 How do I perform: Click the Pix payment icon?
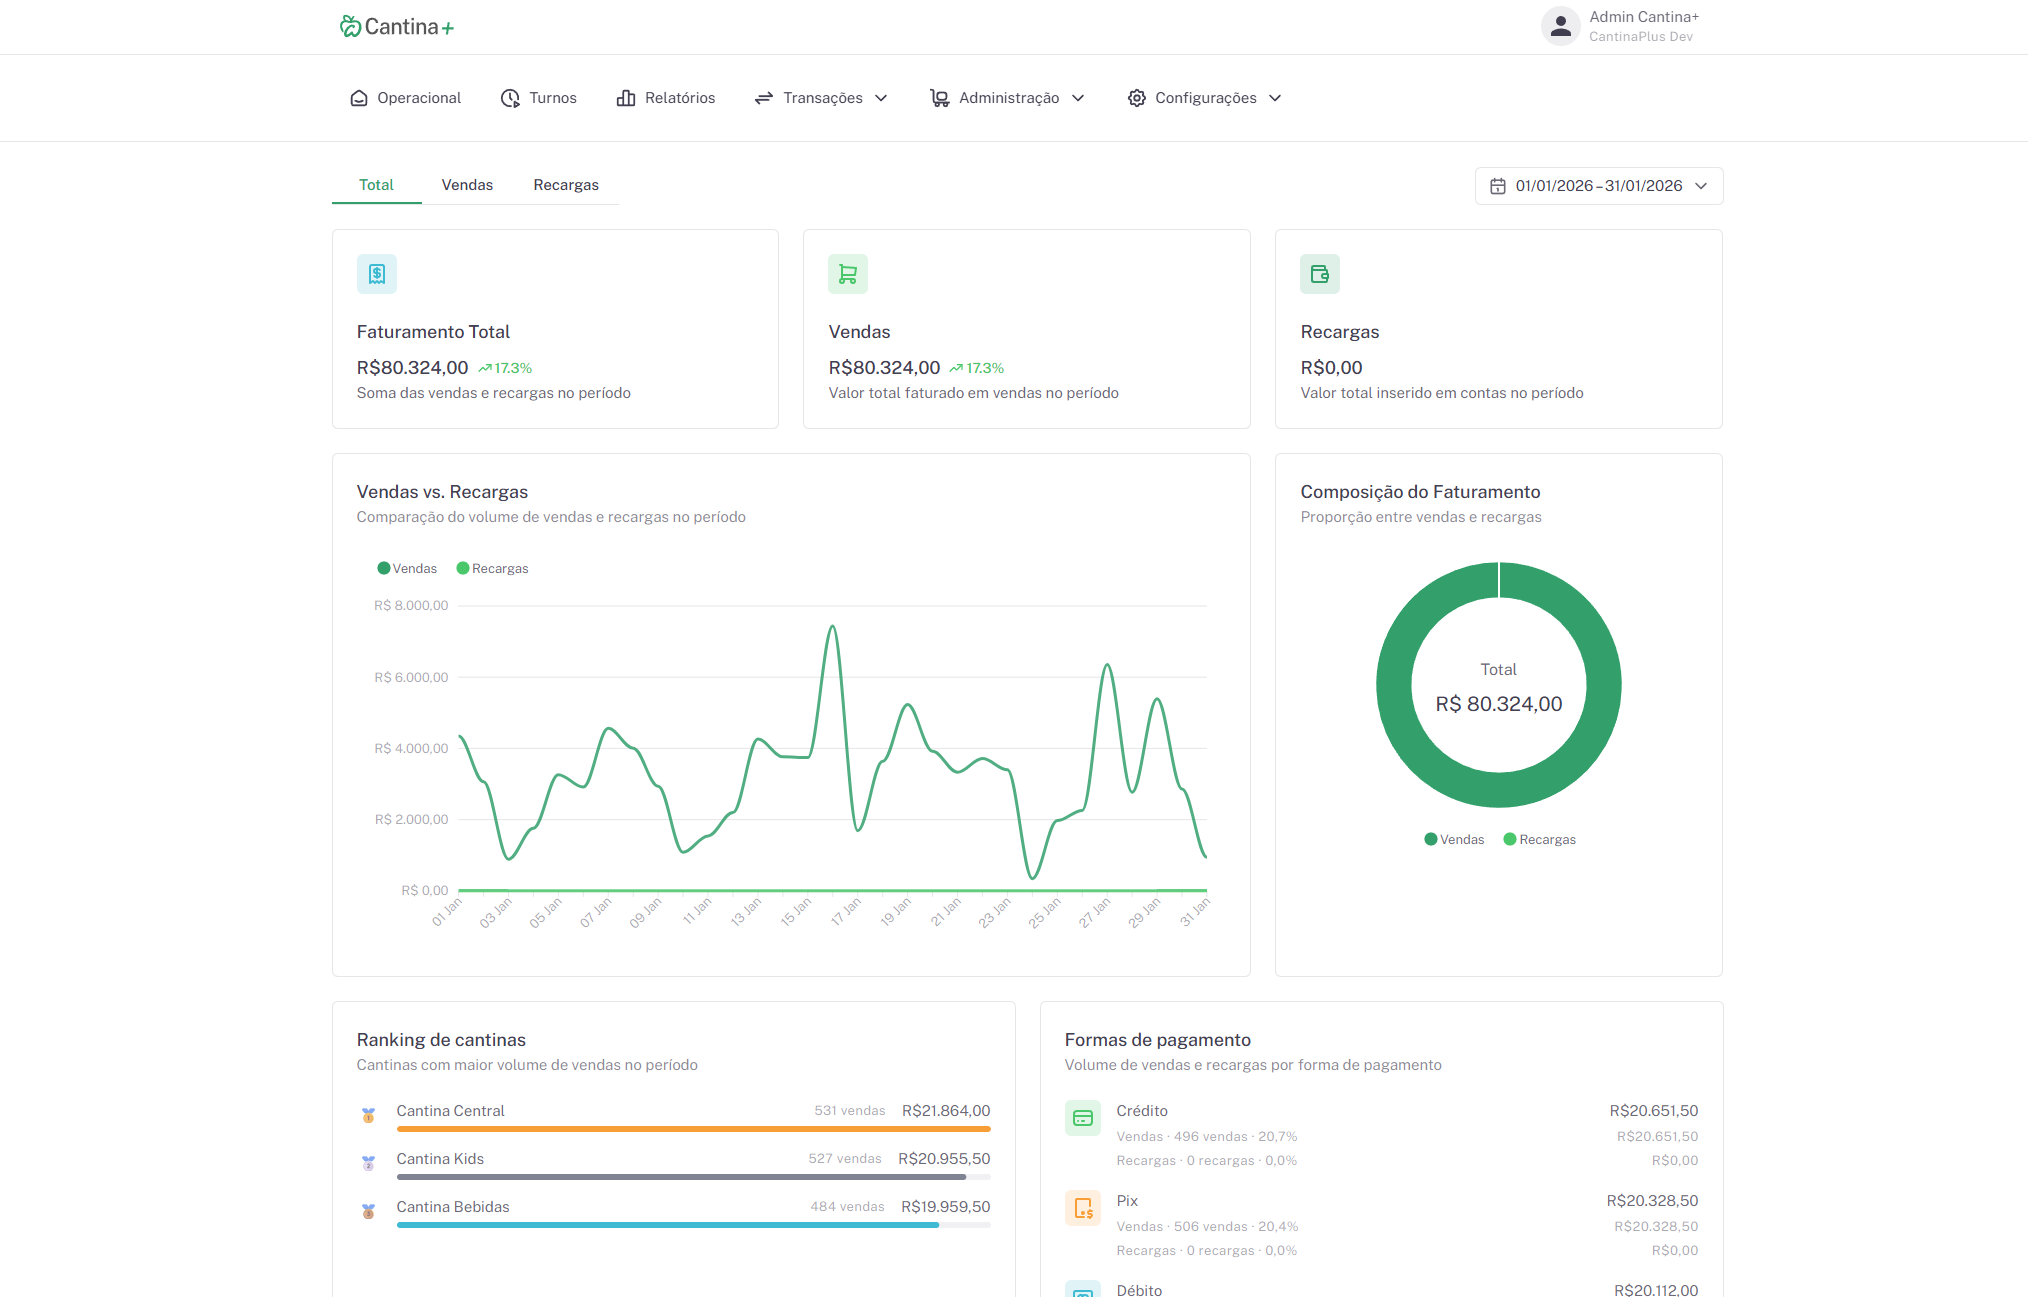click(1083, 1208)
